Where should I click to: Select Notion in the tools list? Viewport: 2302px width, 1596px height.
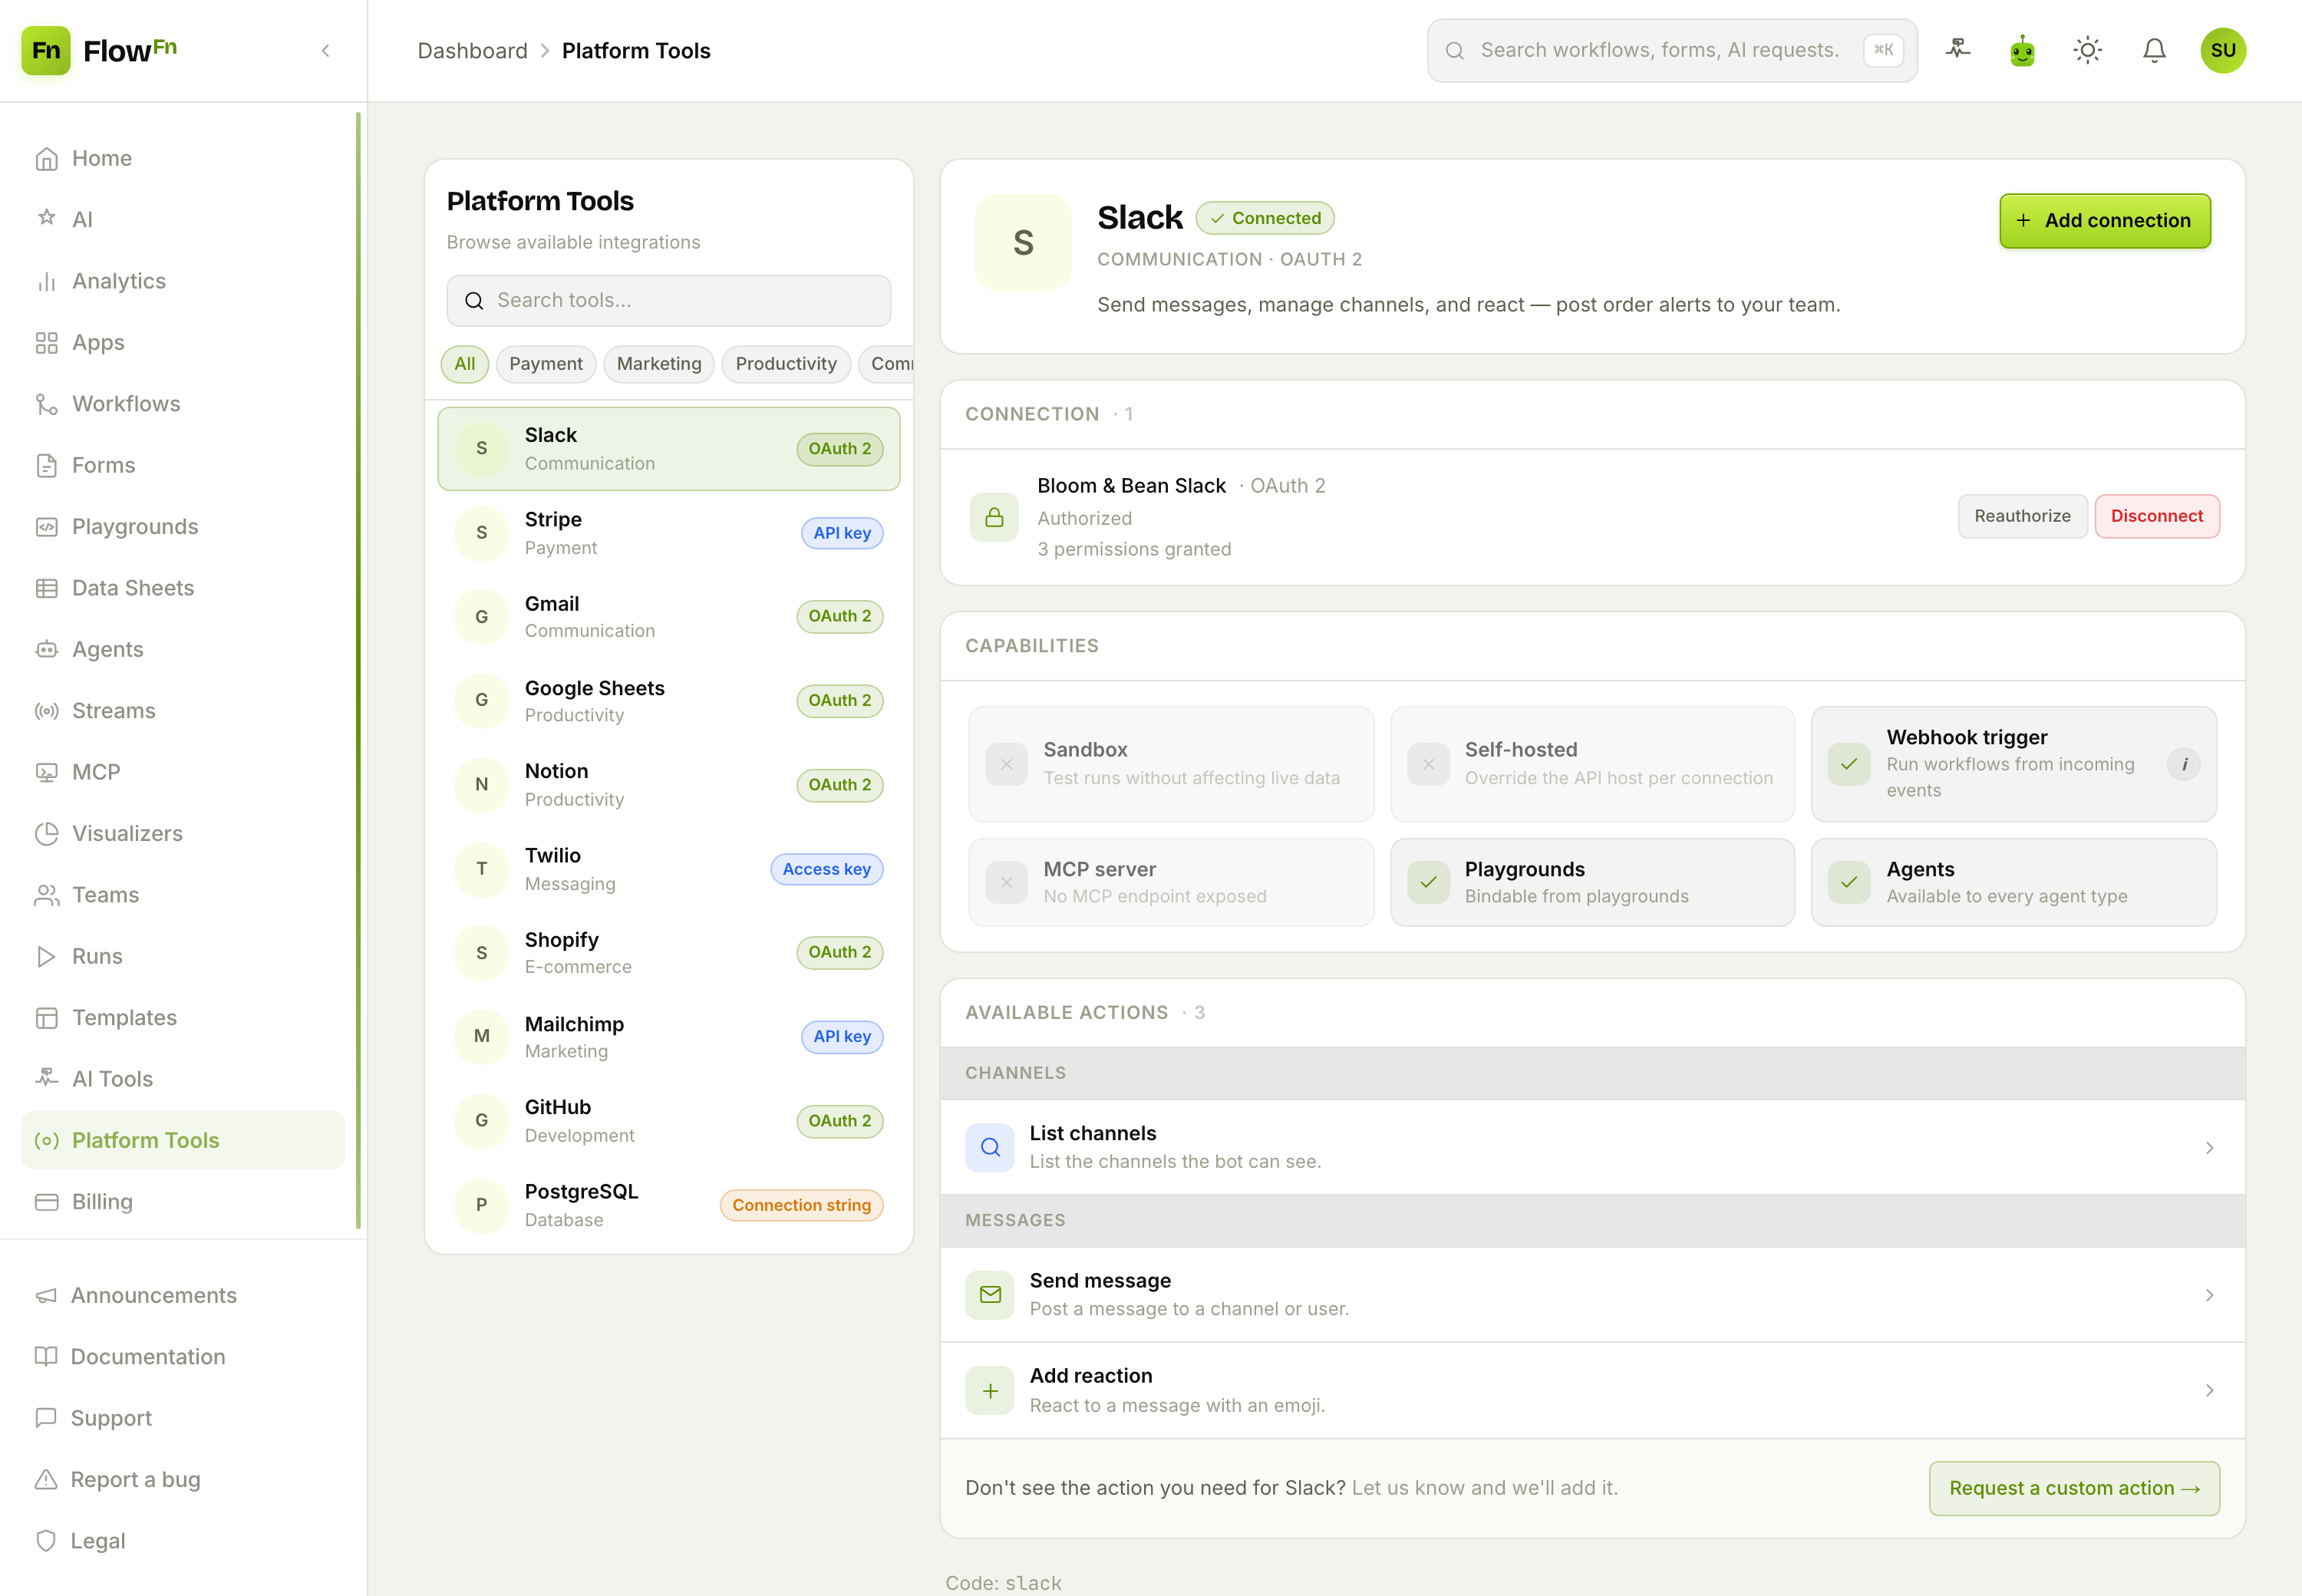coord(668,785)
